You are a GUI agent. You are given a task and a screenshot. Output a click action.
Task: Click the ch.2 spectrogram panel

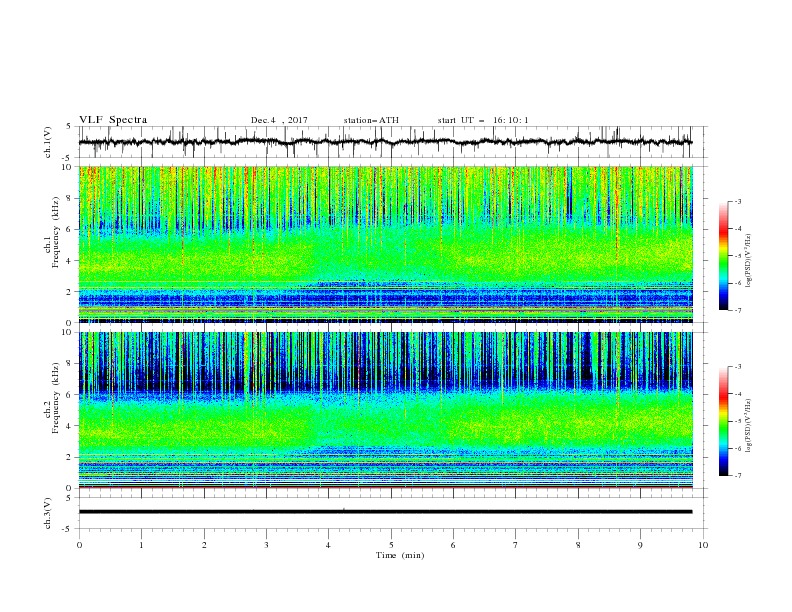[386, 410]
